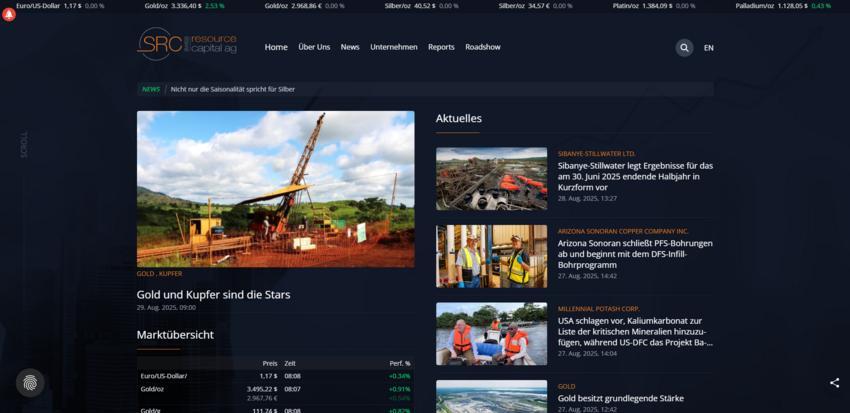This screenshot has width=850, height=413.
Task: Open the Roadshow menu item
Action: 482,47
